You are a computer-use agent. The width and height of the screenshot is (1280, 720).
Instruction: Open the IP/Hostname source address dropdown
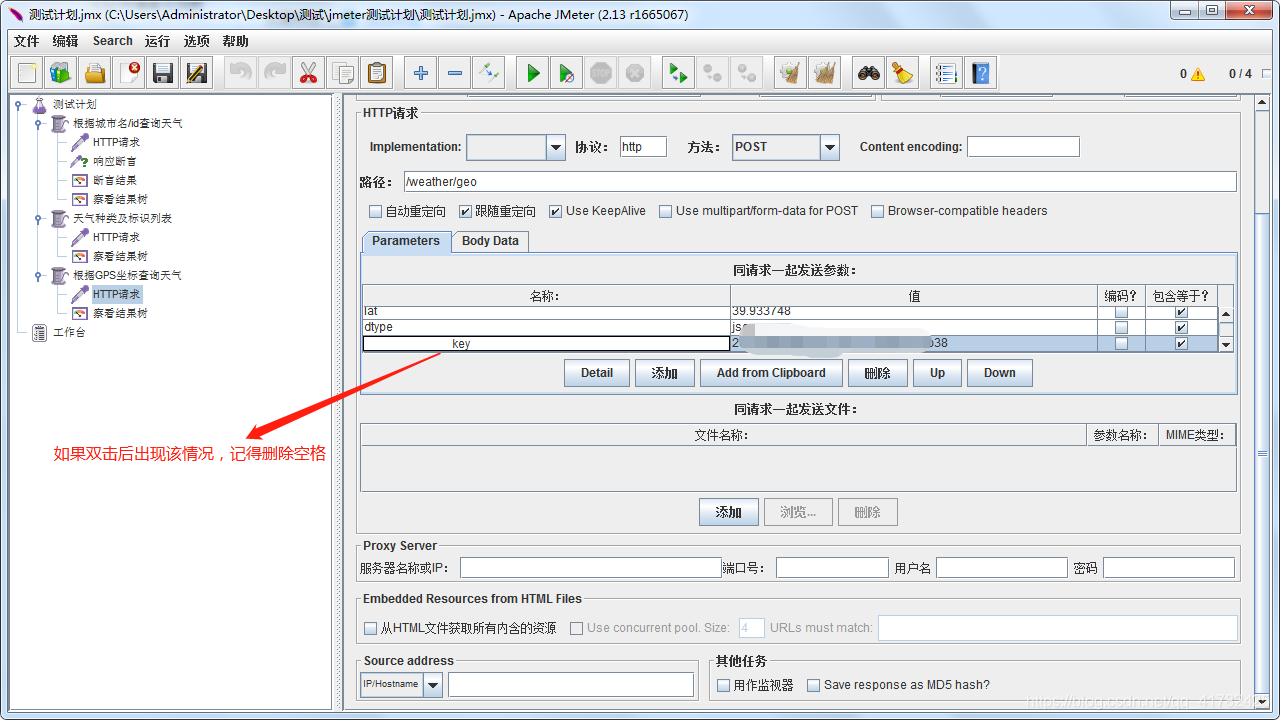click(433, 685)
